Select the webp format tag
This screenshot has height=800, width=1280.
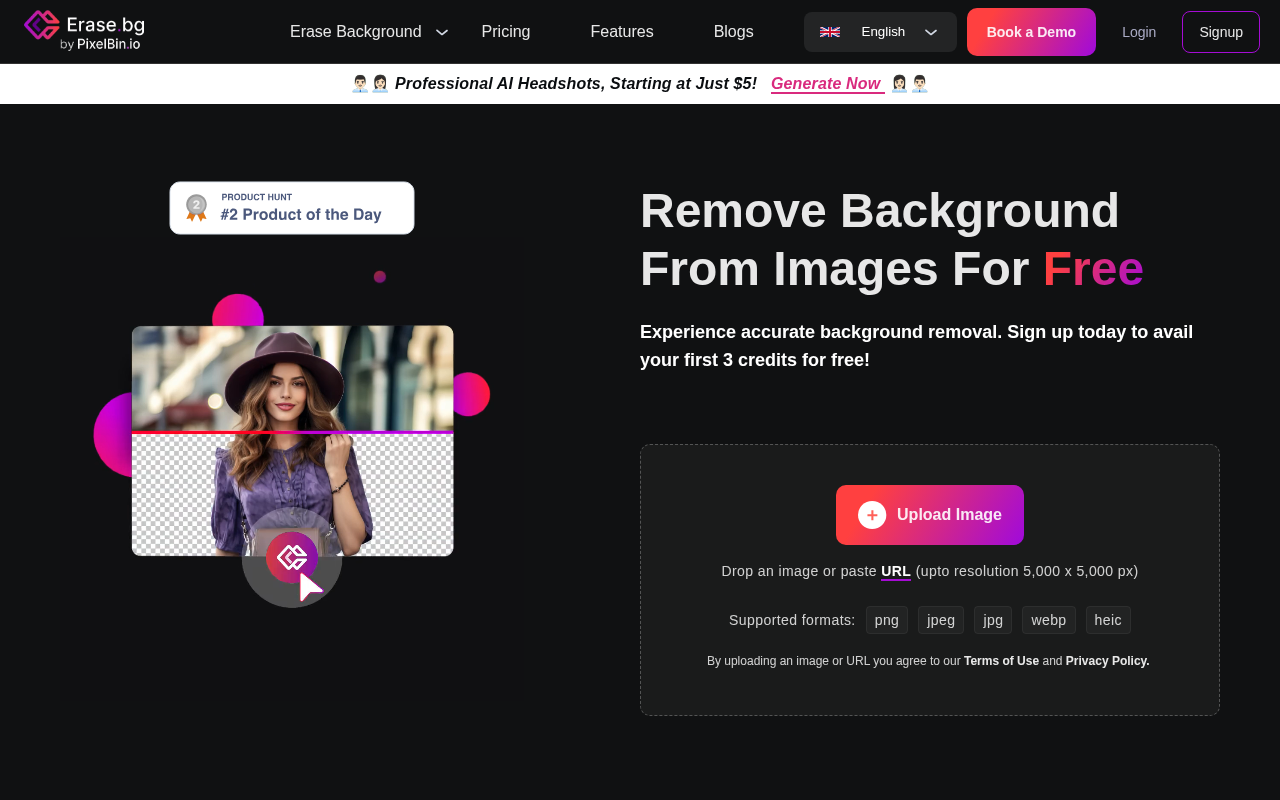(1048, 620)
